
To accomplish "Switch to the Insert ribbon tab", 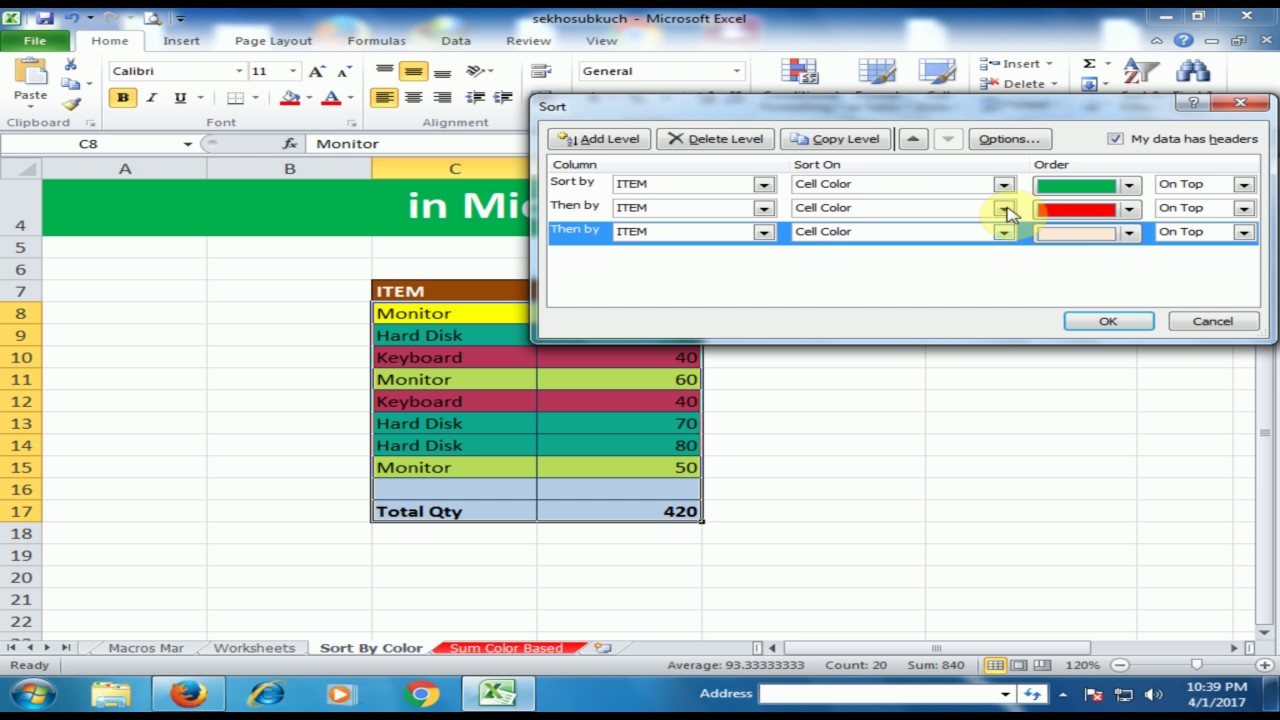I will point(181,41).
